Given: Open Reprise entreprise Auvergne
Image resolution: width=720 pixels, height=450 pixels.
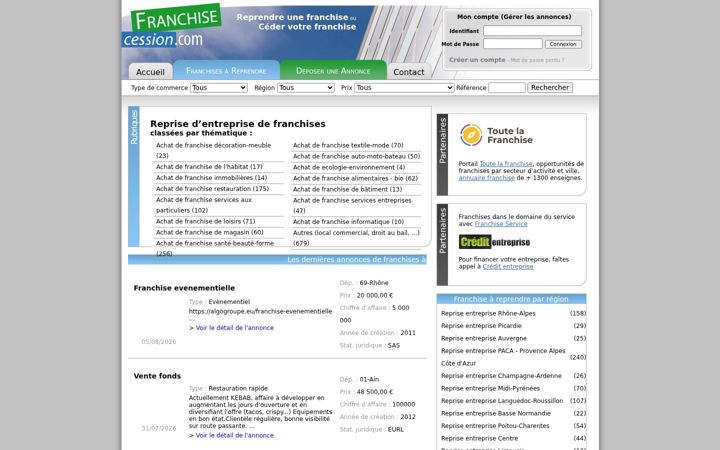Looking at the screenshot, I should tap(484, 338).
